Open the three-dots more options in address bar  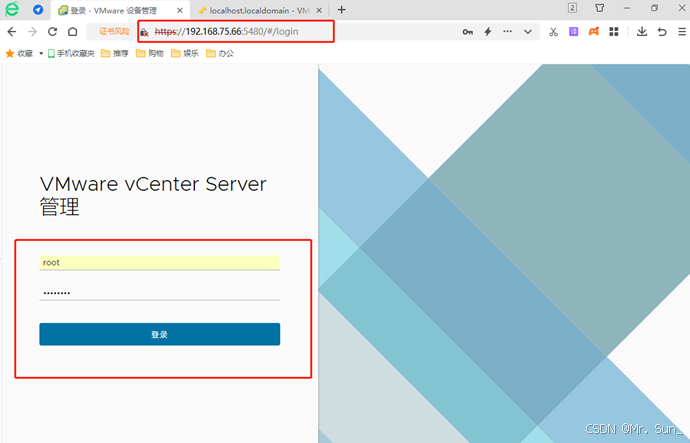[507, 32]
